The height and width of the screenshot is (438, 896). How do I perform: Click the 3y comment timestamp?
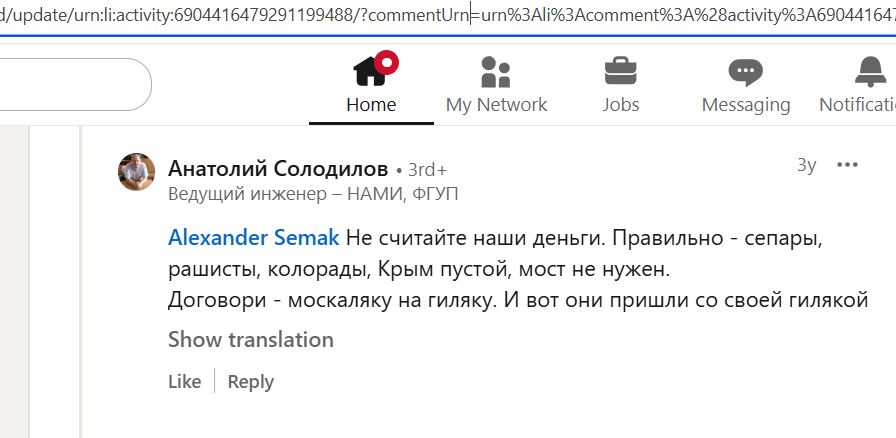[x=806, y=165]
